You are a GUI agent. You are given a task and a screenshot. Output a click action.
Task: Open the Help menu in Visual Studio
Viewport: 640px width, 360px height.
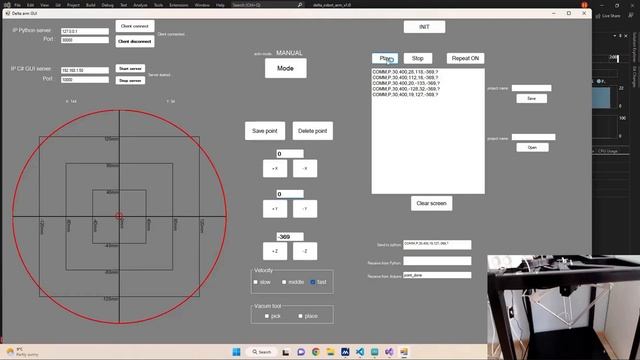220,5
